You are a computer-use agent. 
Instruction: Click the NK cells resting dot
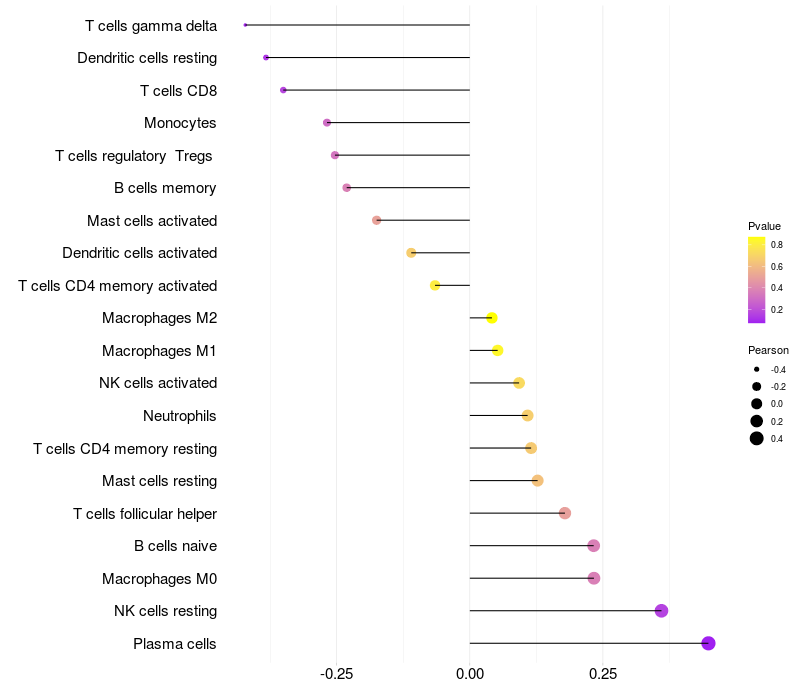click(661, 611)
